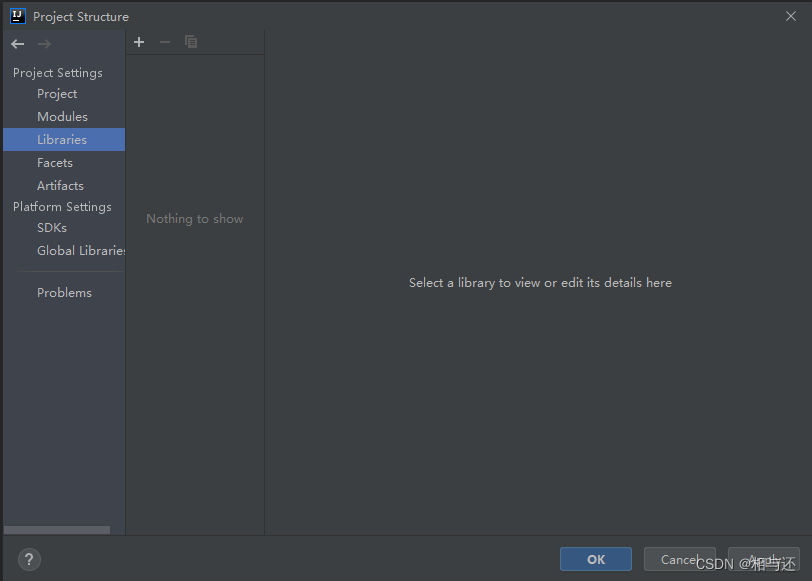Open the Project settings page
This screenshot has width=812, height=581.
click(57, 94)
